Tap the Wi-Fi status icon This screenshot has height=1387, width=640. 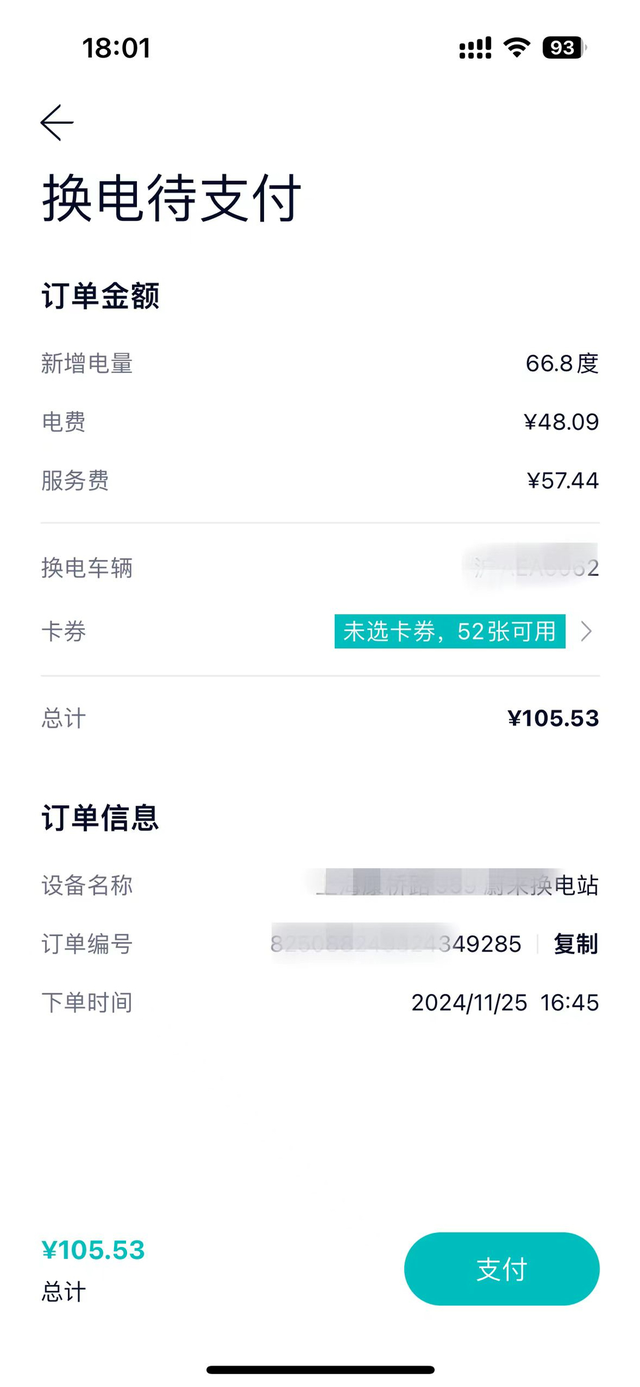coord(517,47)
